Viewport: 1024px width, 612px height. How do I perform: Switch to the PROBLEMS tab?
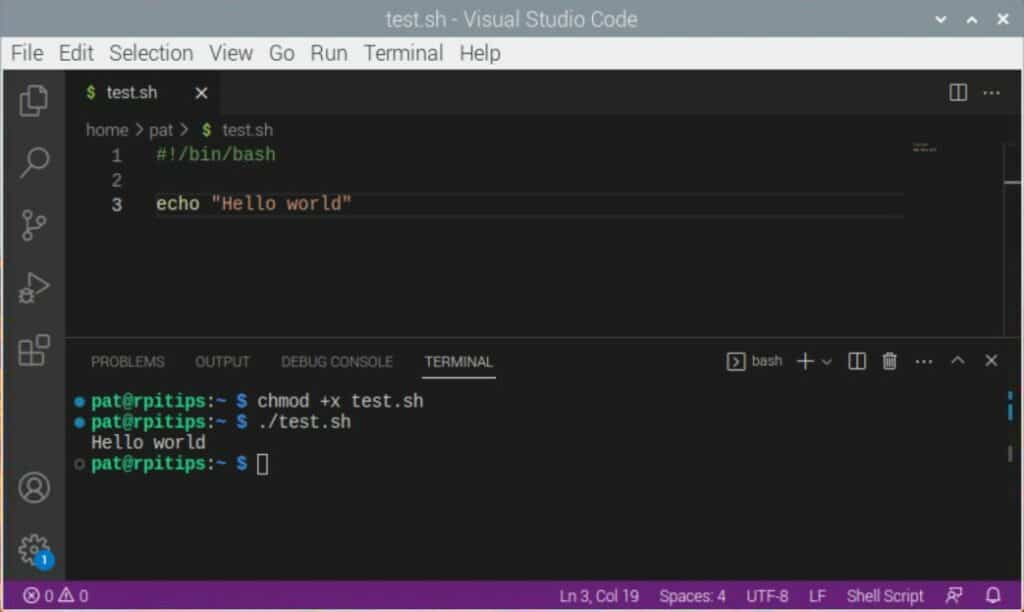[x=127, y=362]
